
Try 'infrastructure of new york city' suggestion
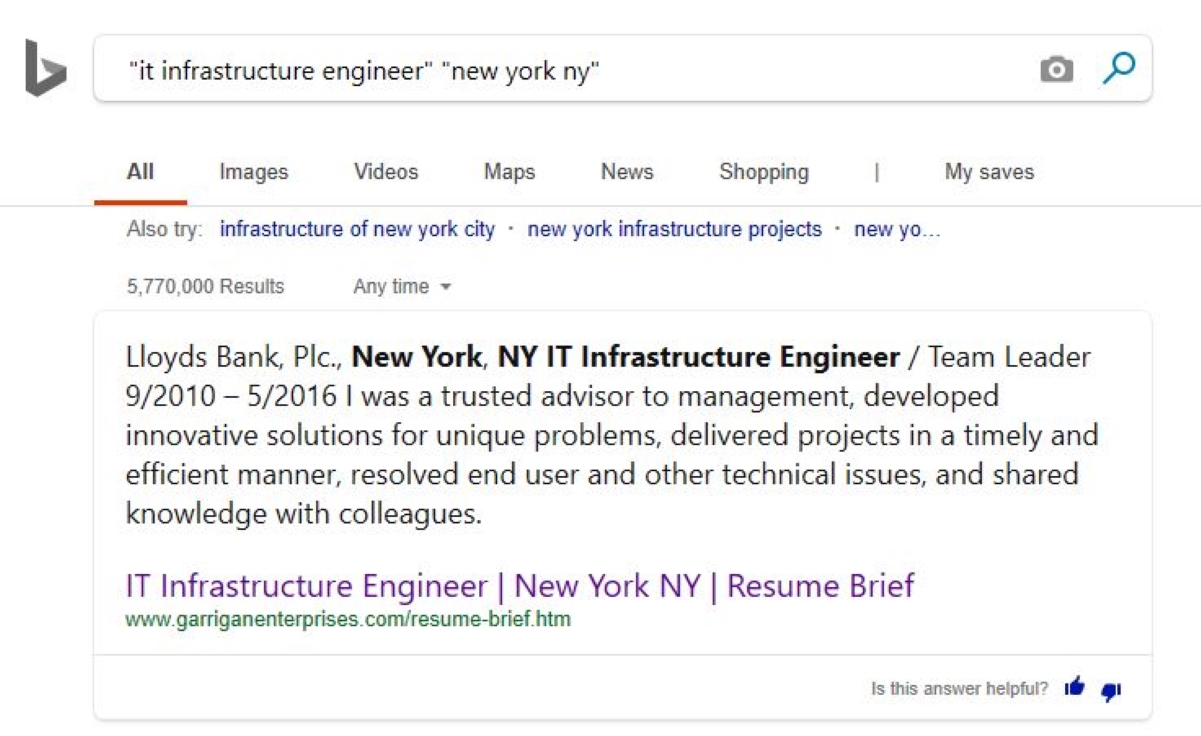[x=357, y=229]
